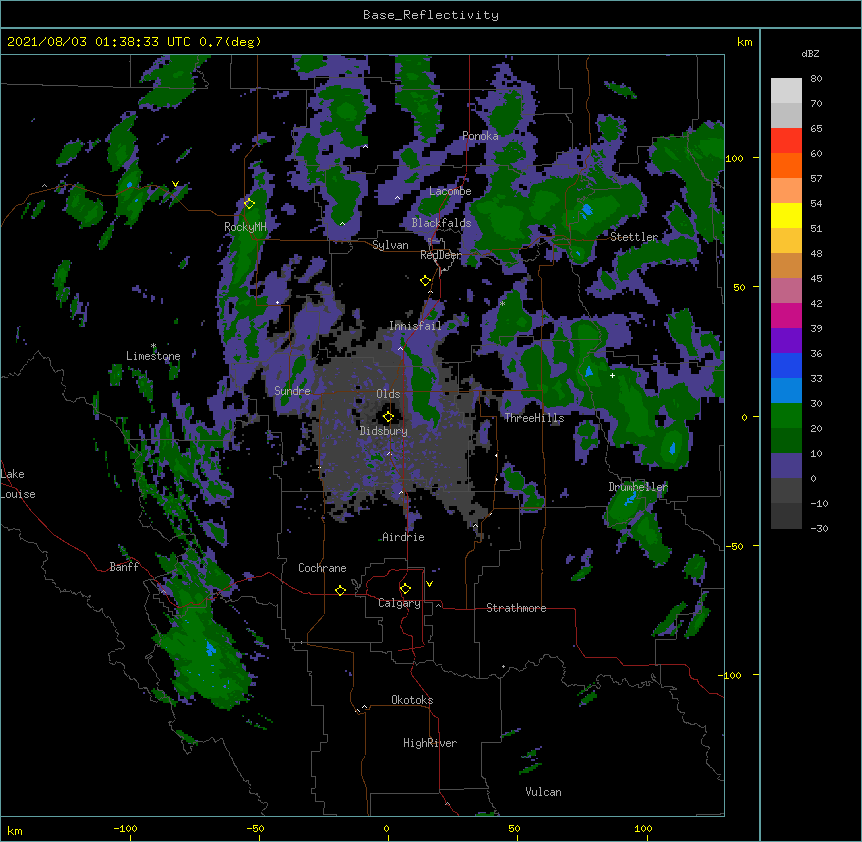Click the Sundre town label
Screen dimensions: 862x842
[x=292, y=391]
